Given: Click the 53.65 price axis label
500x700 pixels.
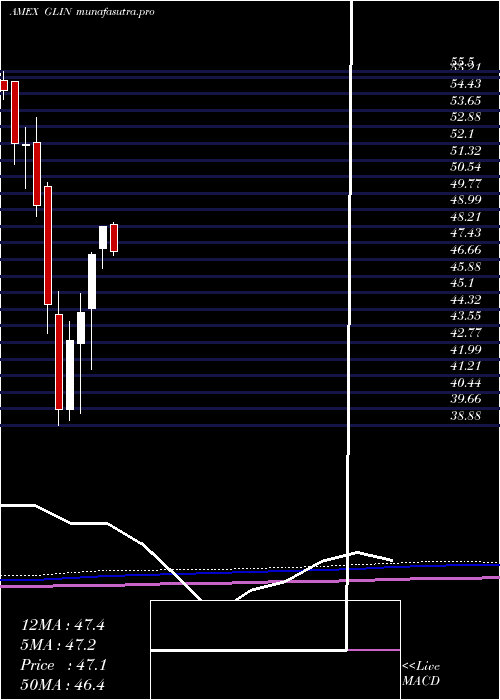Looking at the screenshot, I should tap(465, 100).
